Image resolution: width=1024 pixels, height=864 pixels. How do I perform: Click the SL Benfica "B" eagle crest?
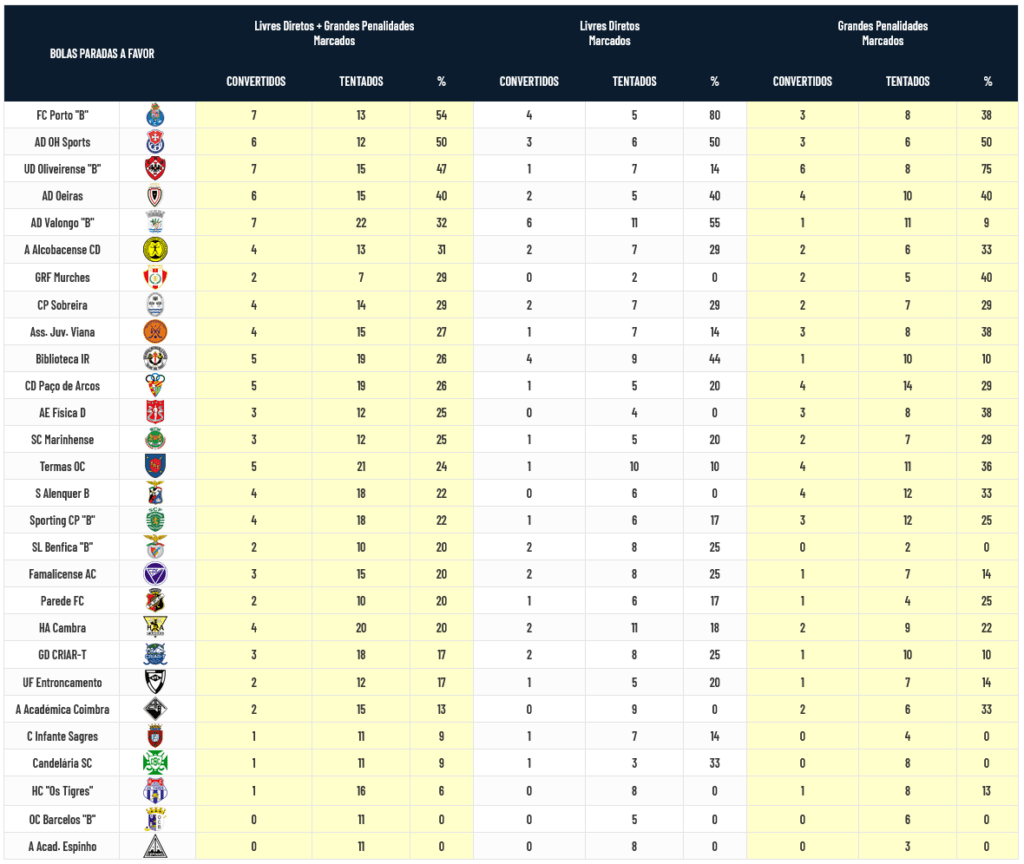click(x=155, y=547)
